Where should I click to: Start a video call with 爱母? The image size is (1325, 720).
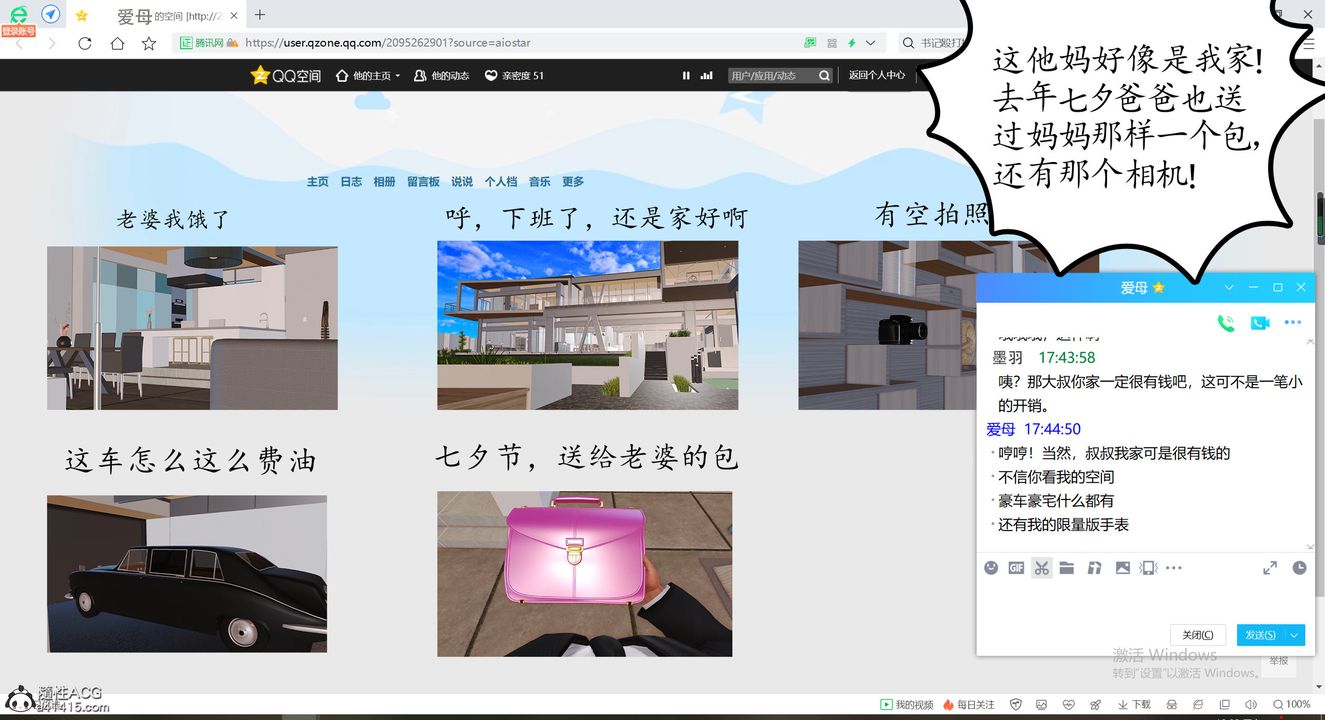pos(1259,322)
